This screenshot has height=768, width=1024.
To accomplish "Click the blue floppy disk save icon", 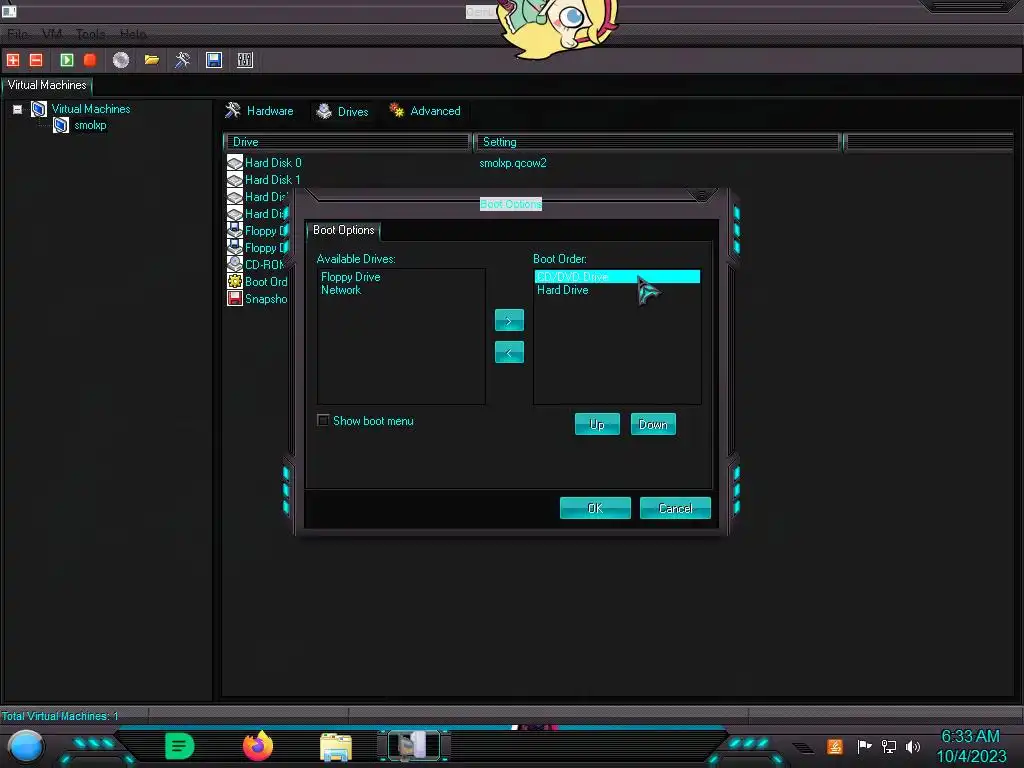I will click(x=214, y=60).
